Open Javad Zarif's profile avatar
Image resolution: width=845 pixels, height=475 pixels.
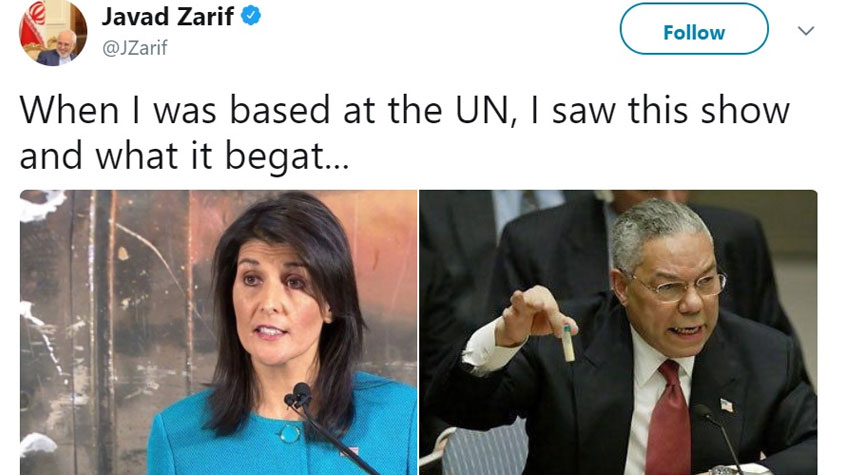pyautogui.click(x=53, y=32)
